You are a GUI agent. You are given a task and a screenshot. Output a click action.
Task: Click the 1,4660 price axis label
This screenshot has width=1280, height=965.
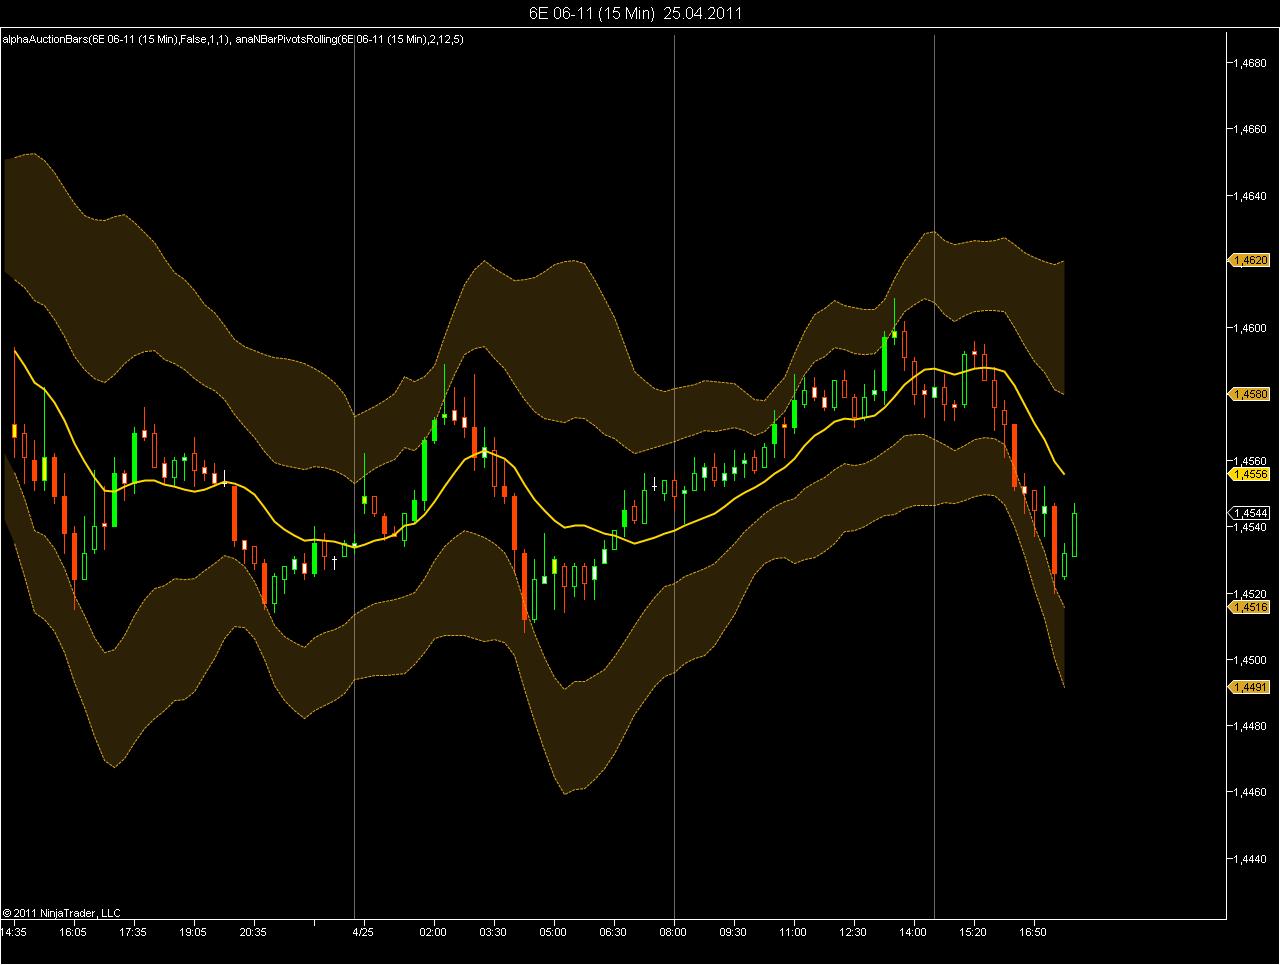pos(1251,129)
